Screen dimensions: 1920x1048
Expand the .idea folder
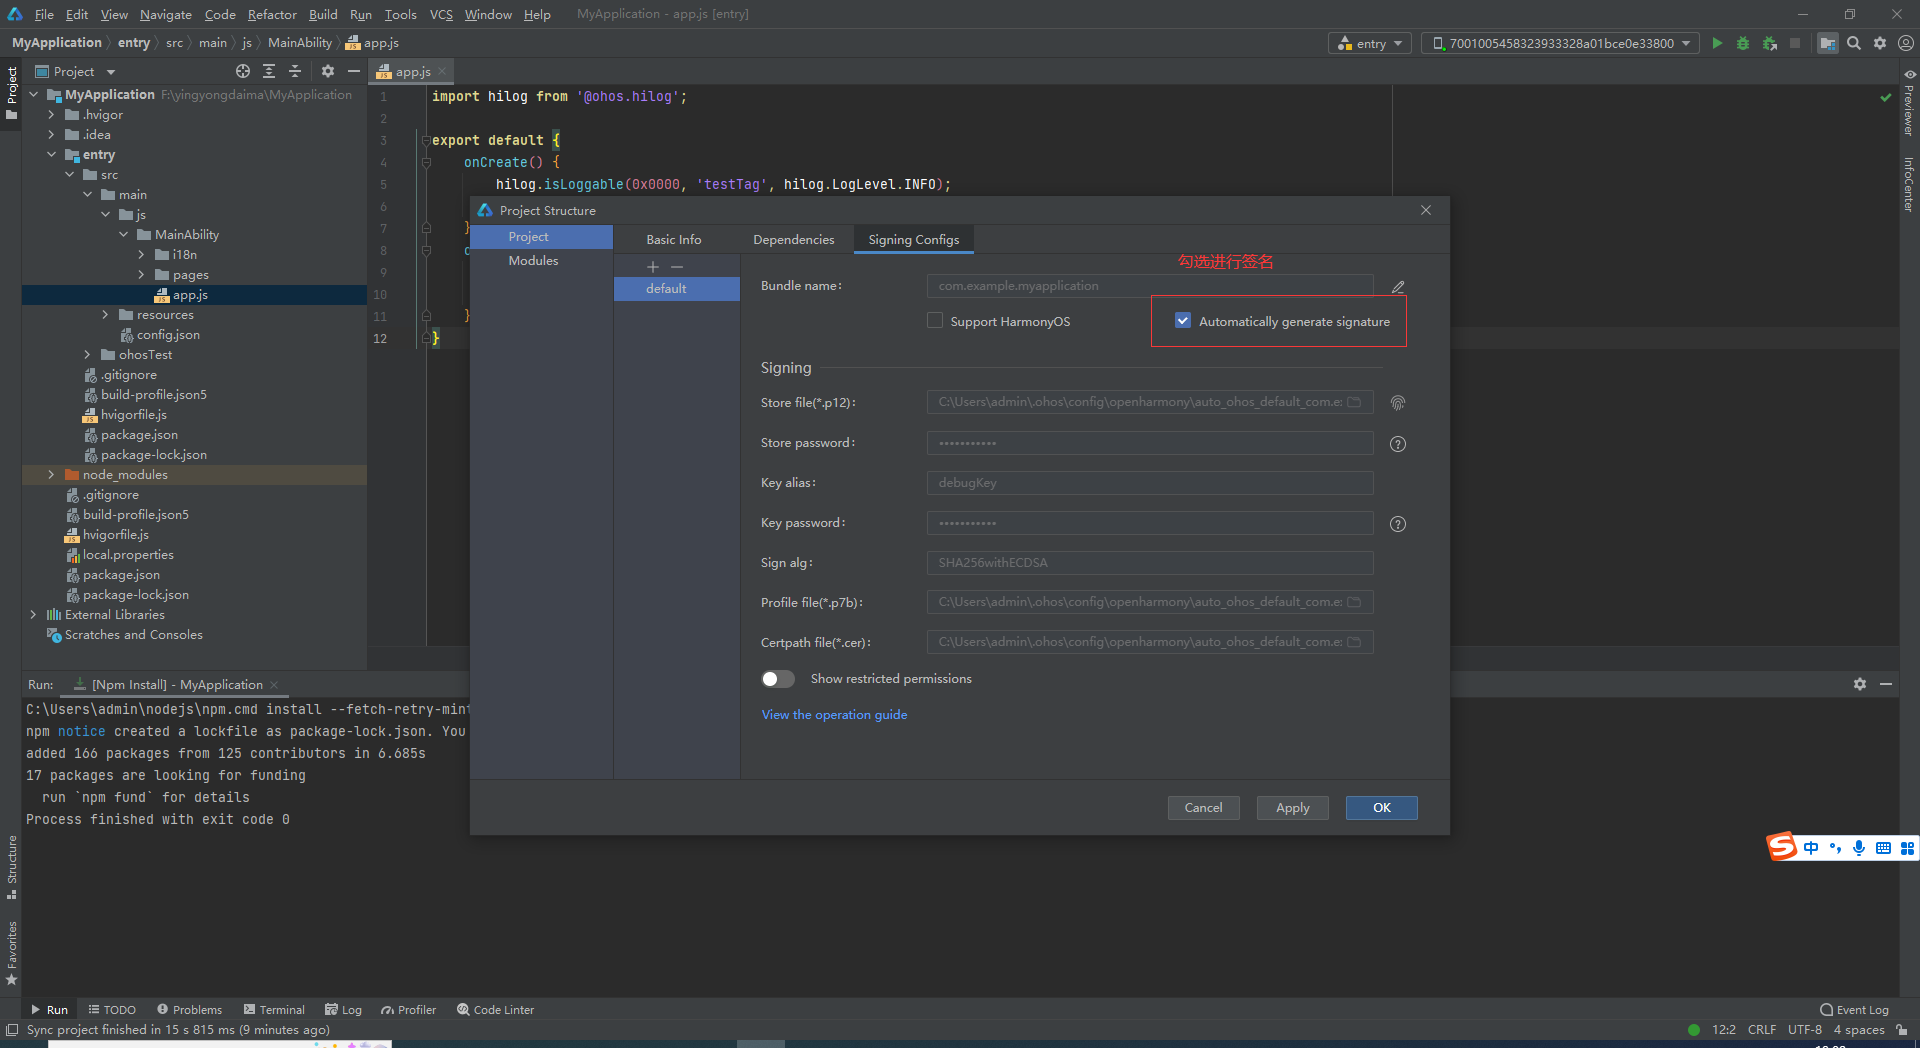point(52,135)
